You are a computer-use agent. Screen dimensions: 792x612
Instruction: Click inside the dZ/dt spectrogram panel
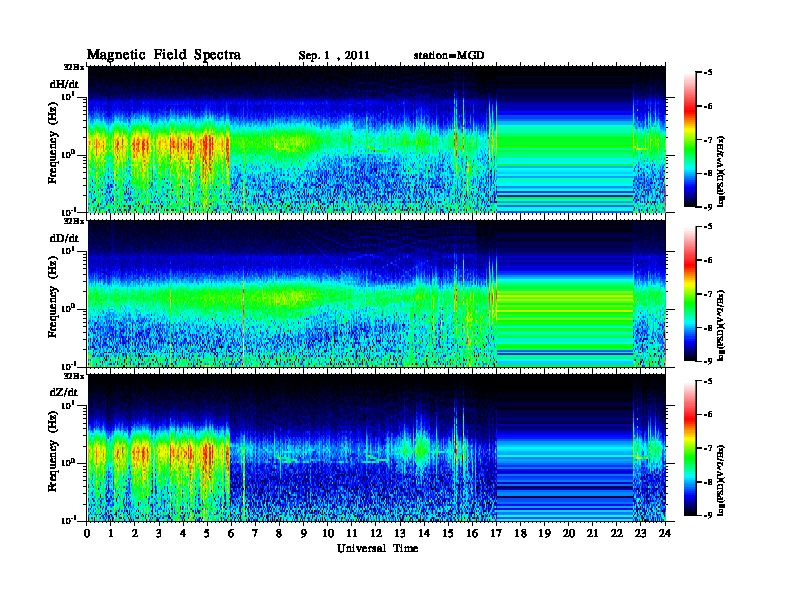[376, 448]
